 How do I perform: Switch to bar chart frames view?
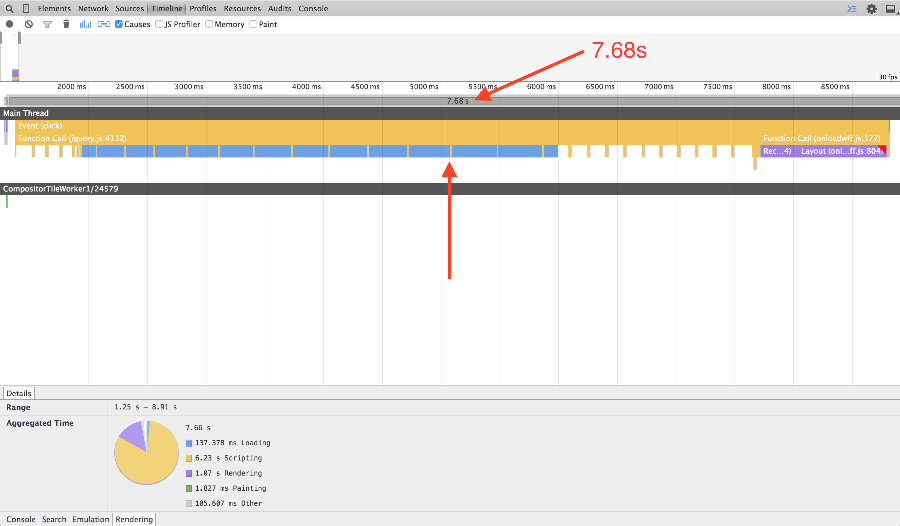click(85, 24)
